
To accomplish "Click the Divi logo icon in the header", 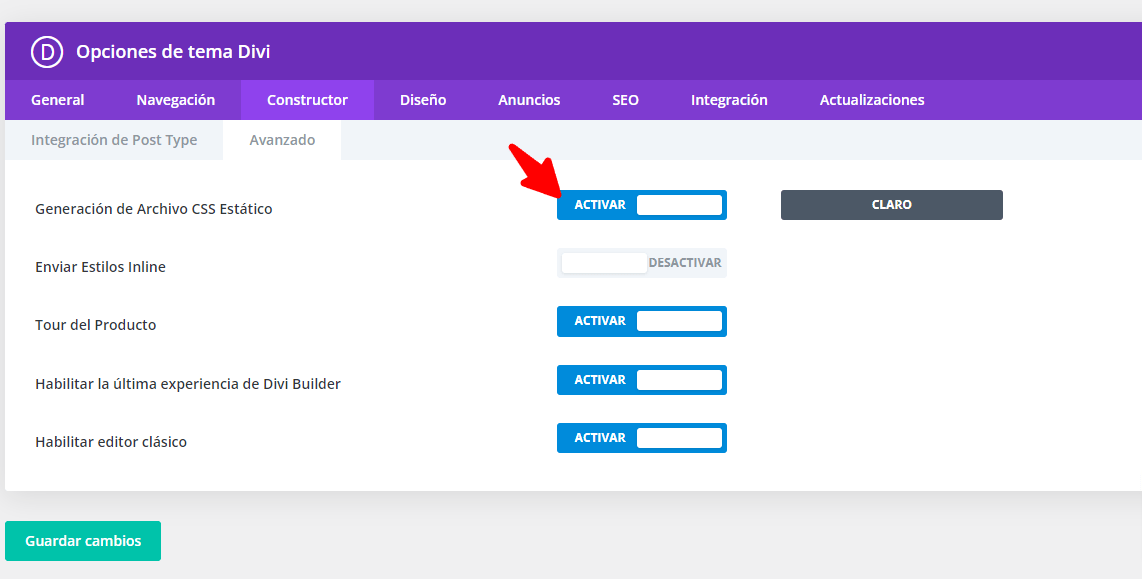I will point(47,52).
